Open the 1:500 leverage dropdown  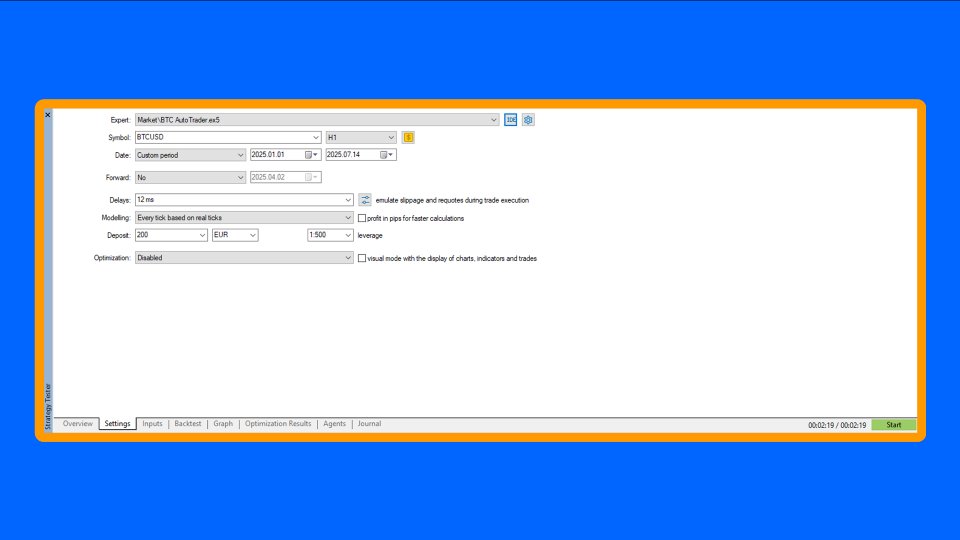tap(330, 235)
